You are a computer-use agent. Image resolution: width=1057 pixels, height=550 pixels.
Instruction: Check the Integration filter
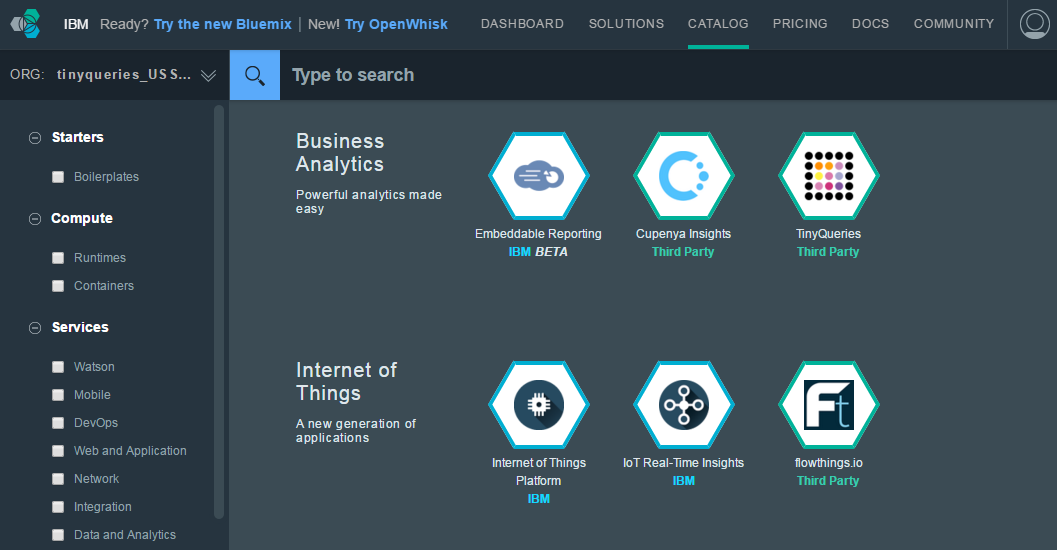click(x=58, y=507)
